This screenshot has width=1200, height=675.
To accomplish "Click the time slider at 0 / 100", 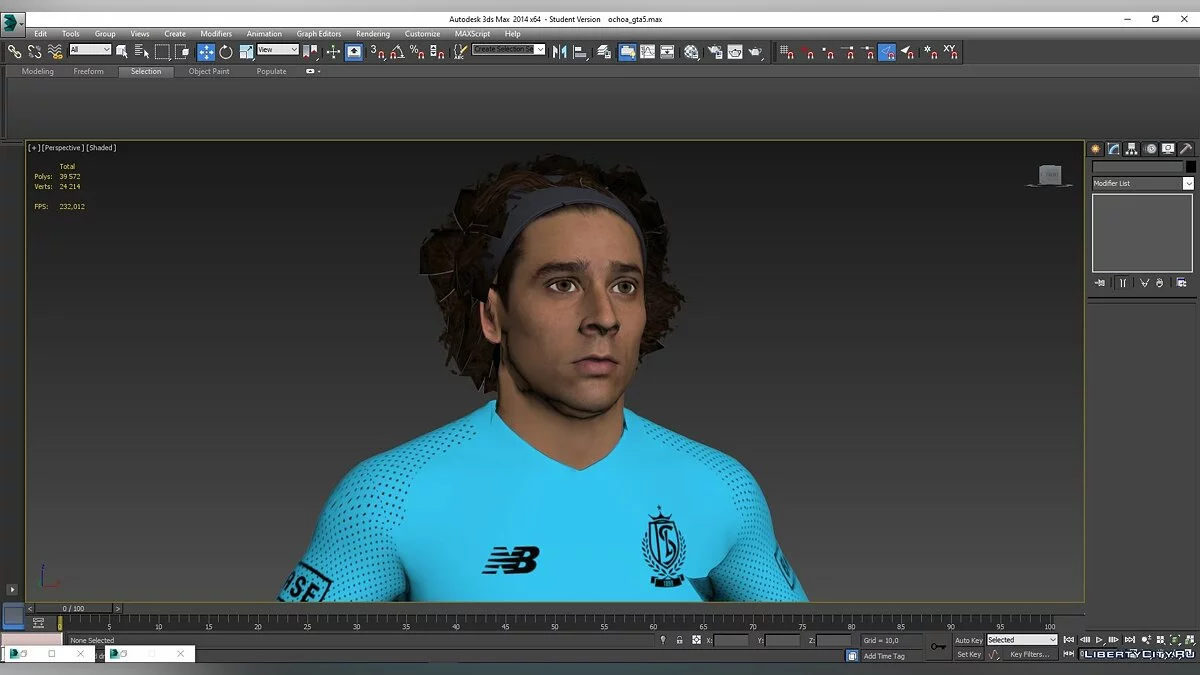I will [x=74, y=608].
